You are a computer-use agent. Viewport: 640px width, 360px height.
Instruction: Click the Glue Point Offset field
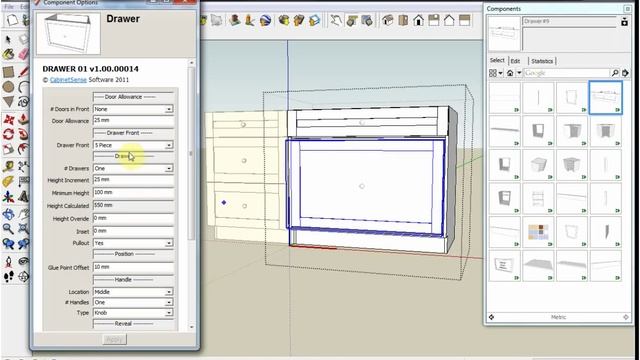coord(133,267)
